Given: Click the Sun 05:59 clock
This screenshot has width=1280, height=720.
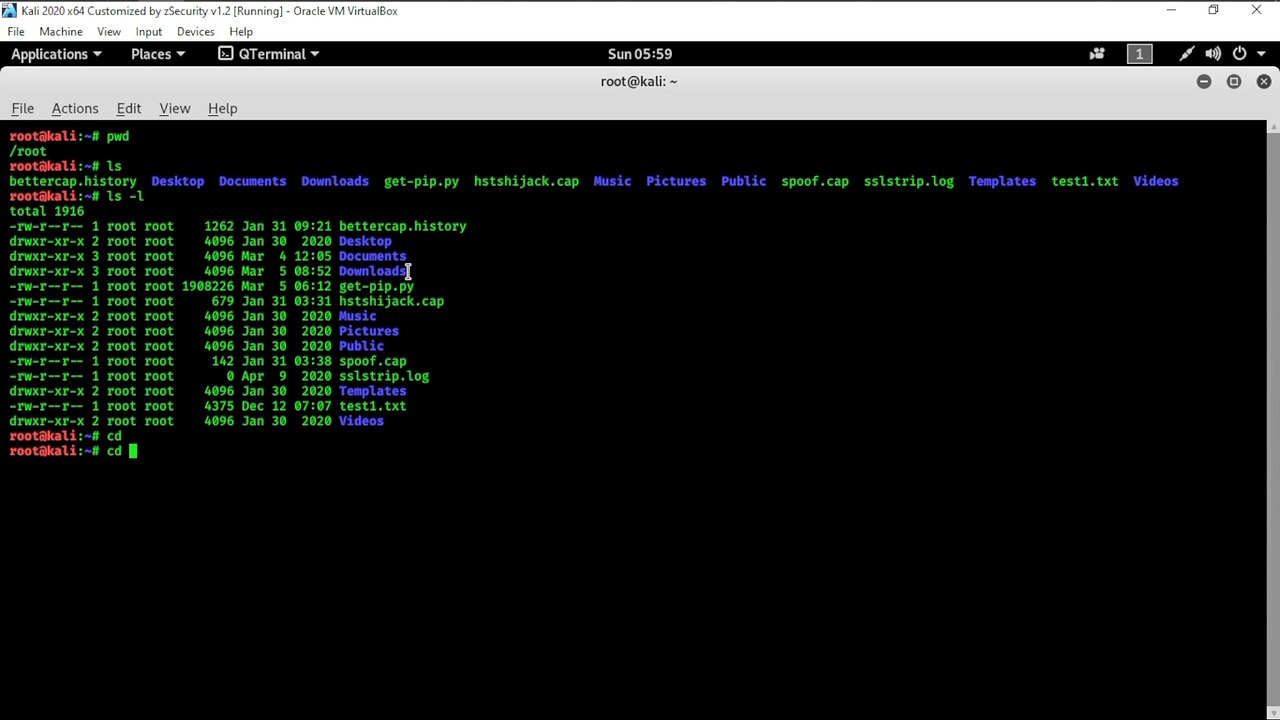Looking at the screenshot, I should point(640,54).
